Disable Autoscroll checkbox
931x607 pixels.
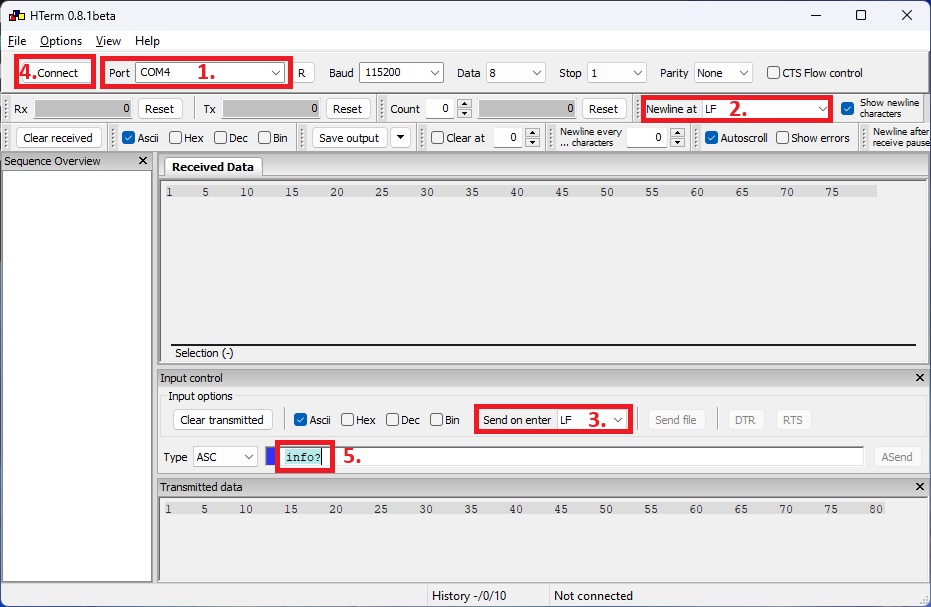click(x=712, y=138)
